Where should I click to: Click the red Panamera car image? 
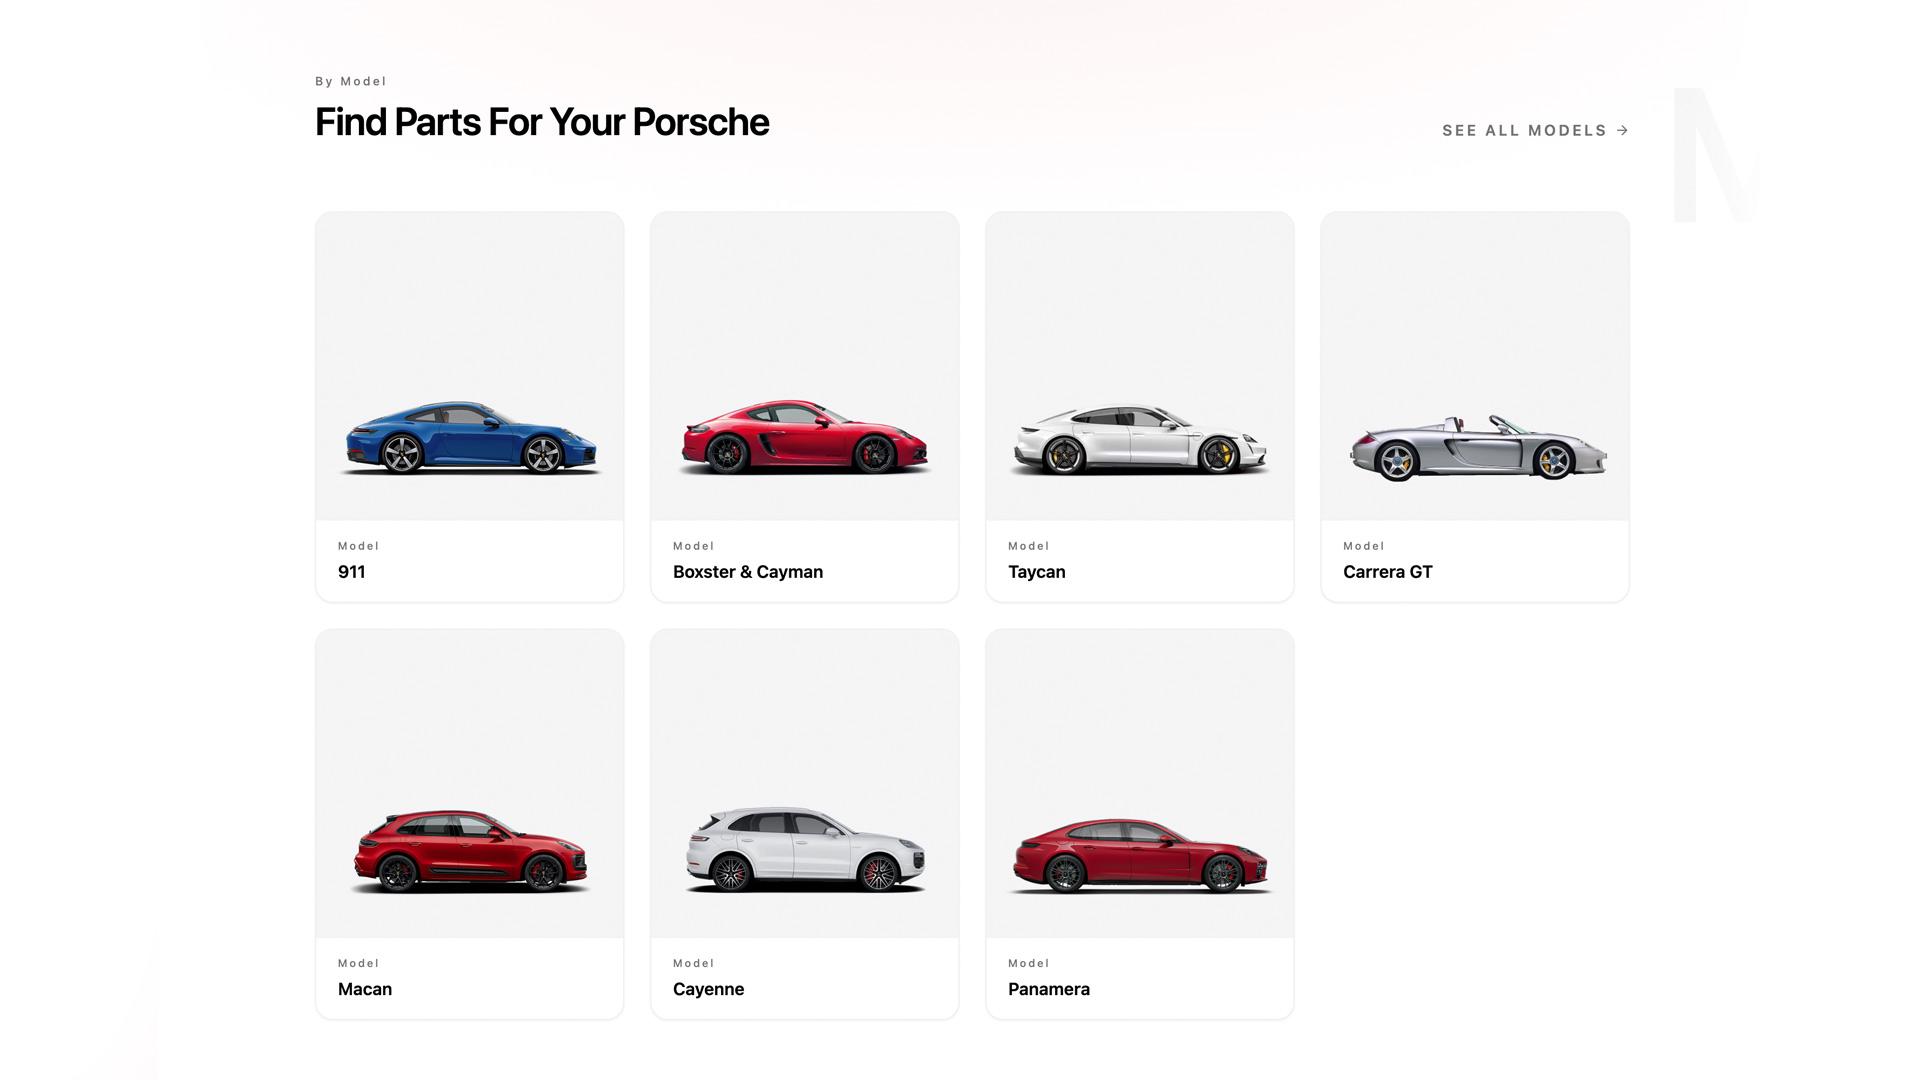[x=1140, y=856]
